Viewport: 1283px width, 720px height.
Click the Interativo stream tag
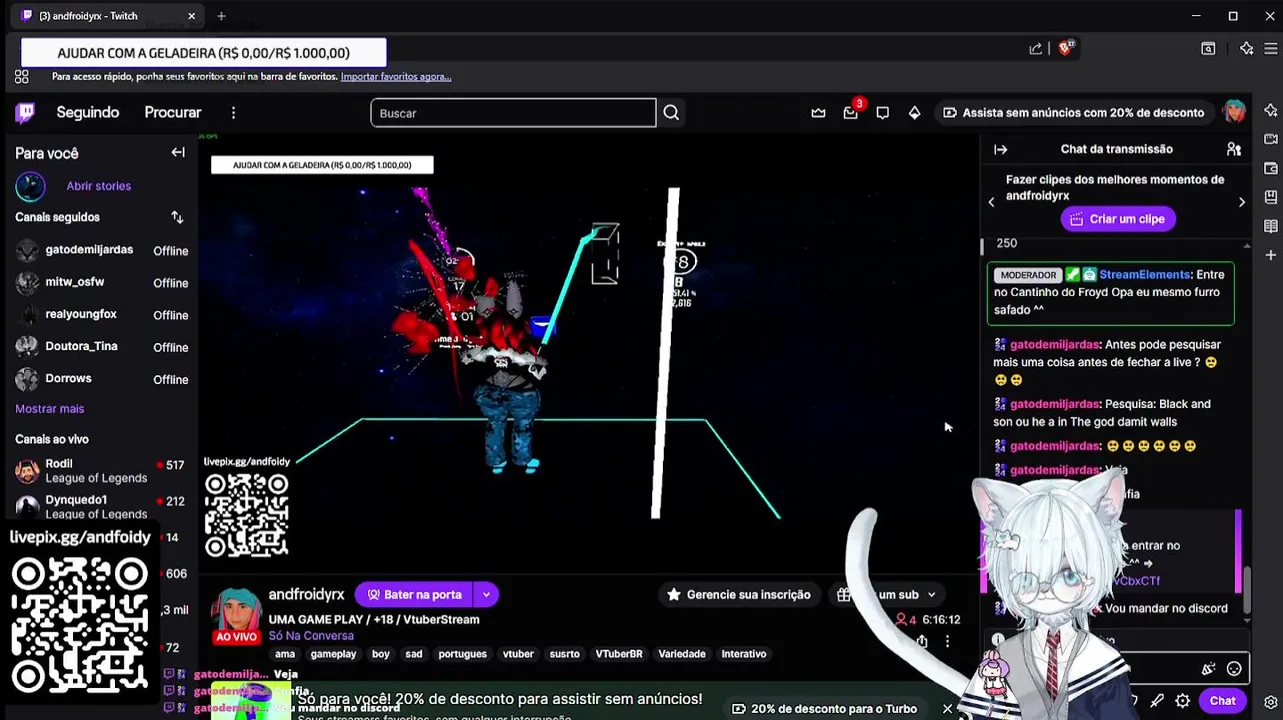(744, 654)
